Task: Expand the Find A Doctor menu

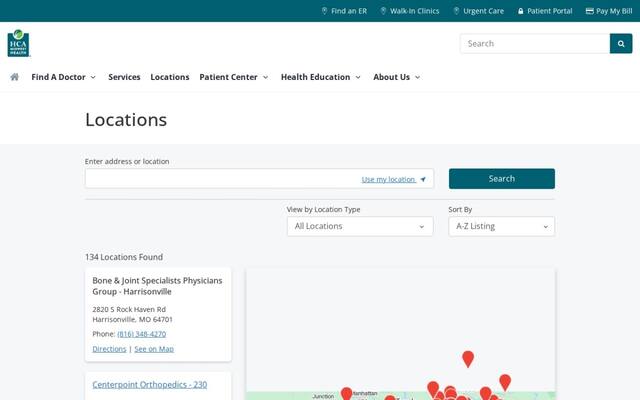Action: [64, 77]
